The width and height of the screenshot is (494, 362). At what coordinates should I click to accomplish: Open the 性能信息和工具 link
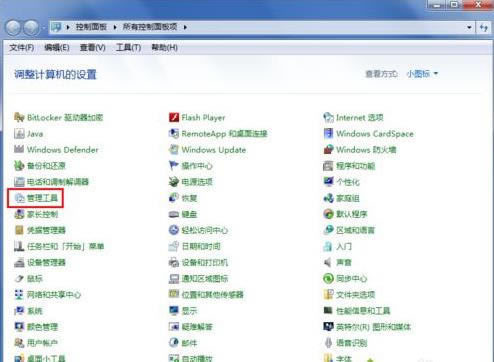pyautogui.click(x=363, y=311)
